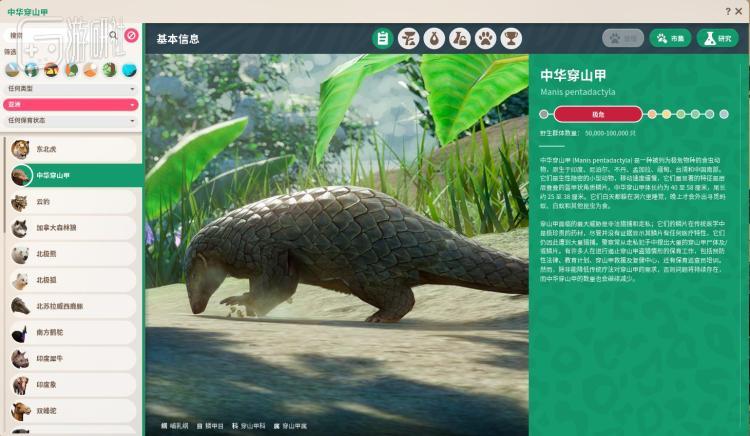Image resolution: width=750 pixels, height=436 pixels.
Task: Toggle the tundra biome filter
Action: click(x=12, y=70)
